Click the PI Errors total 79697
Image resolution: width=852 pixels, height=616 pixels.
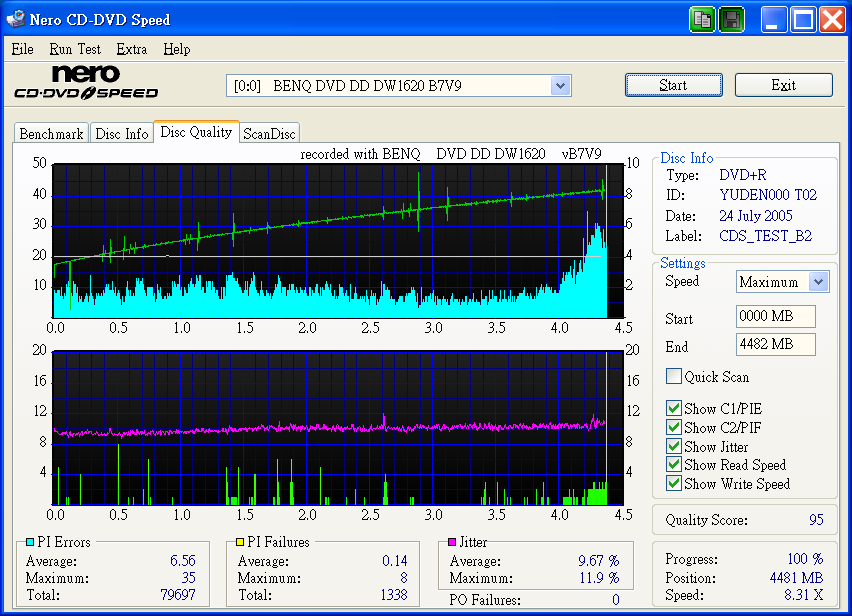(178, 595)
